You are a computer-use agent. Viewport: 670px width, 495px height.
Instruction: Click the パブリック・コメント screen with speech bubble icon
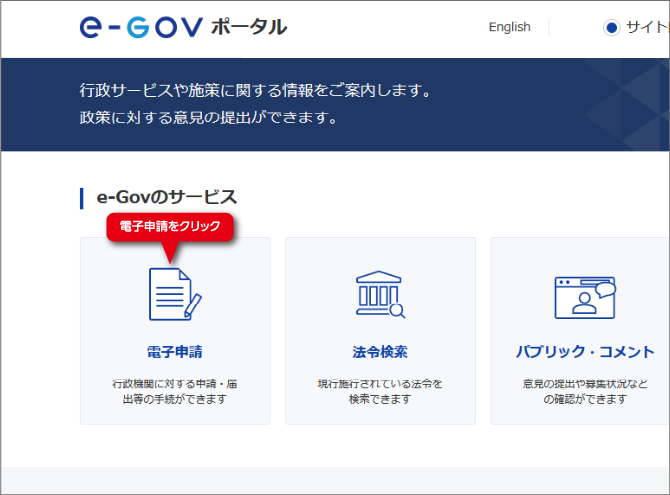pos(585,295)
